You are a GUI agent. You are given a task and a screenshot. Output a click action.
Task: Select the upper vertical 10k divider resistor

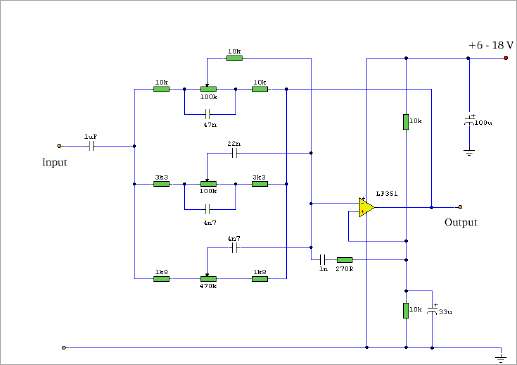(406, 122)
